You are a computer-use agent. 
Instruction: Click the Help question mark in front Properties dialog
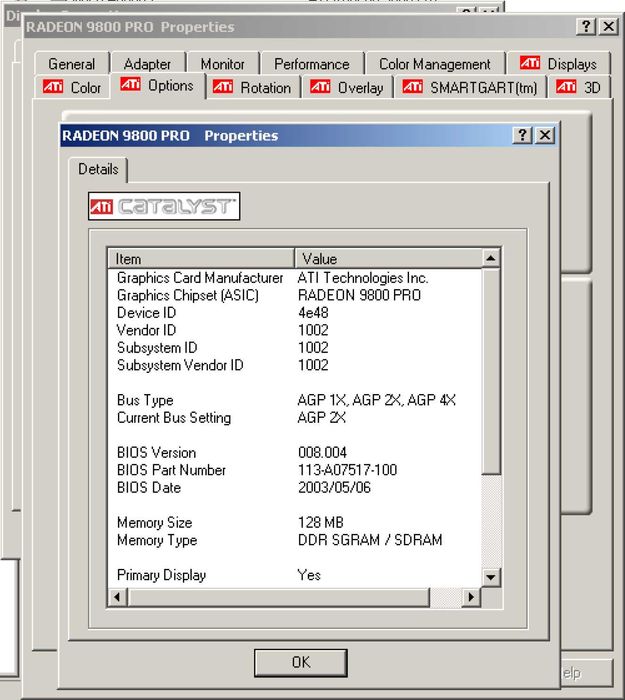522,135
